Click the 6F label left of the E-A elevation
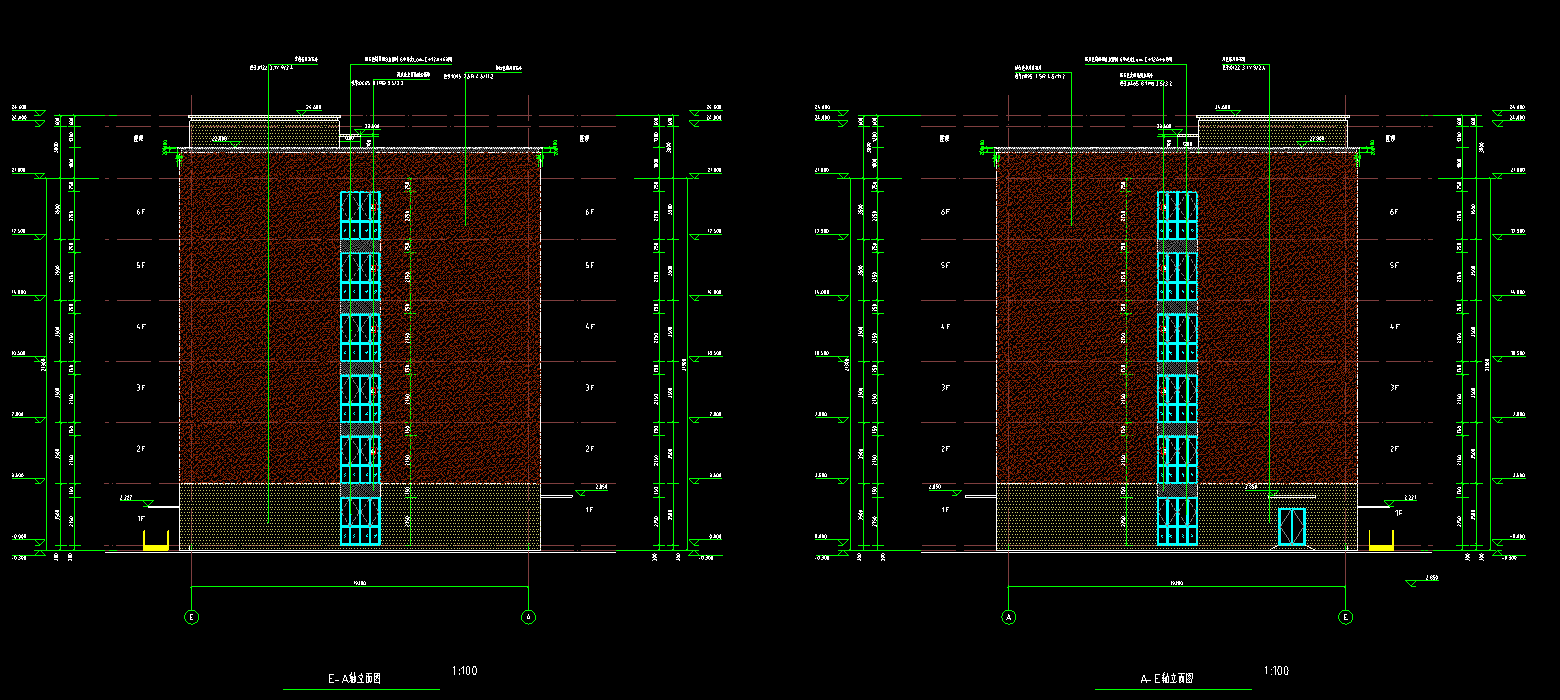 (x=141, y=212)
